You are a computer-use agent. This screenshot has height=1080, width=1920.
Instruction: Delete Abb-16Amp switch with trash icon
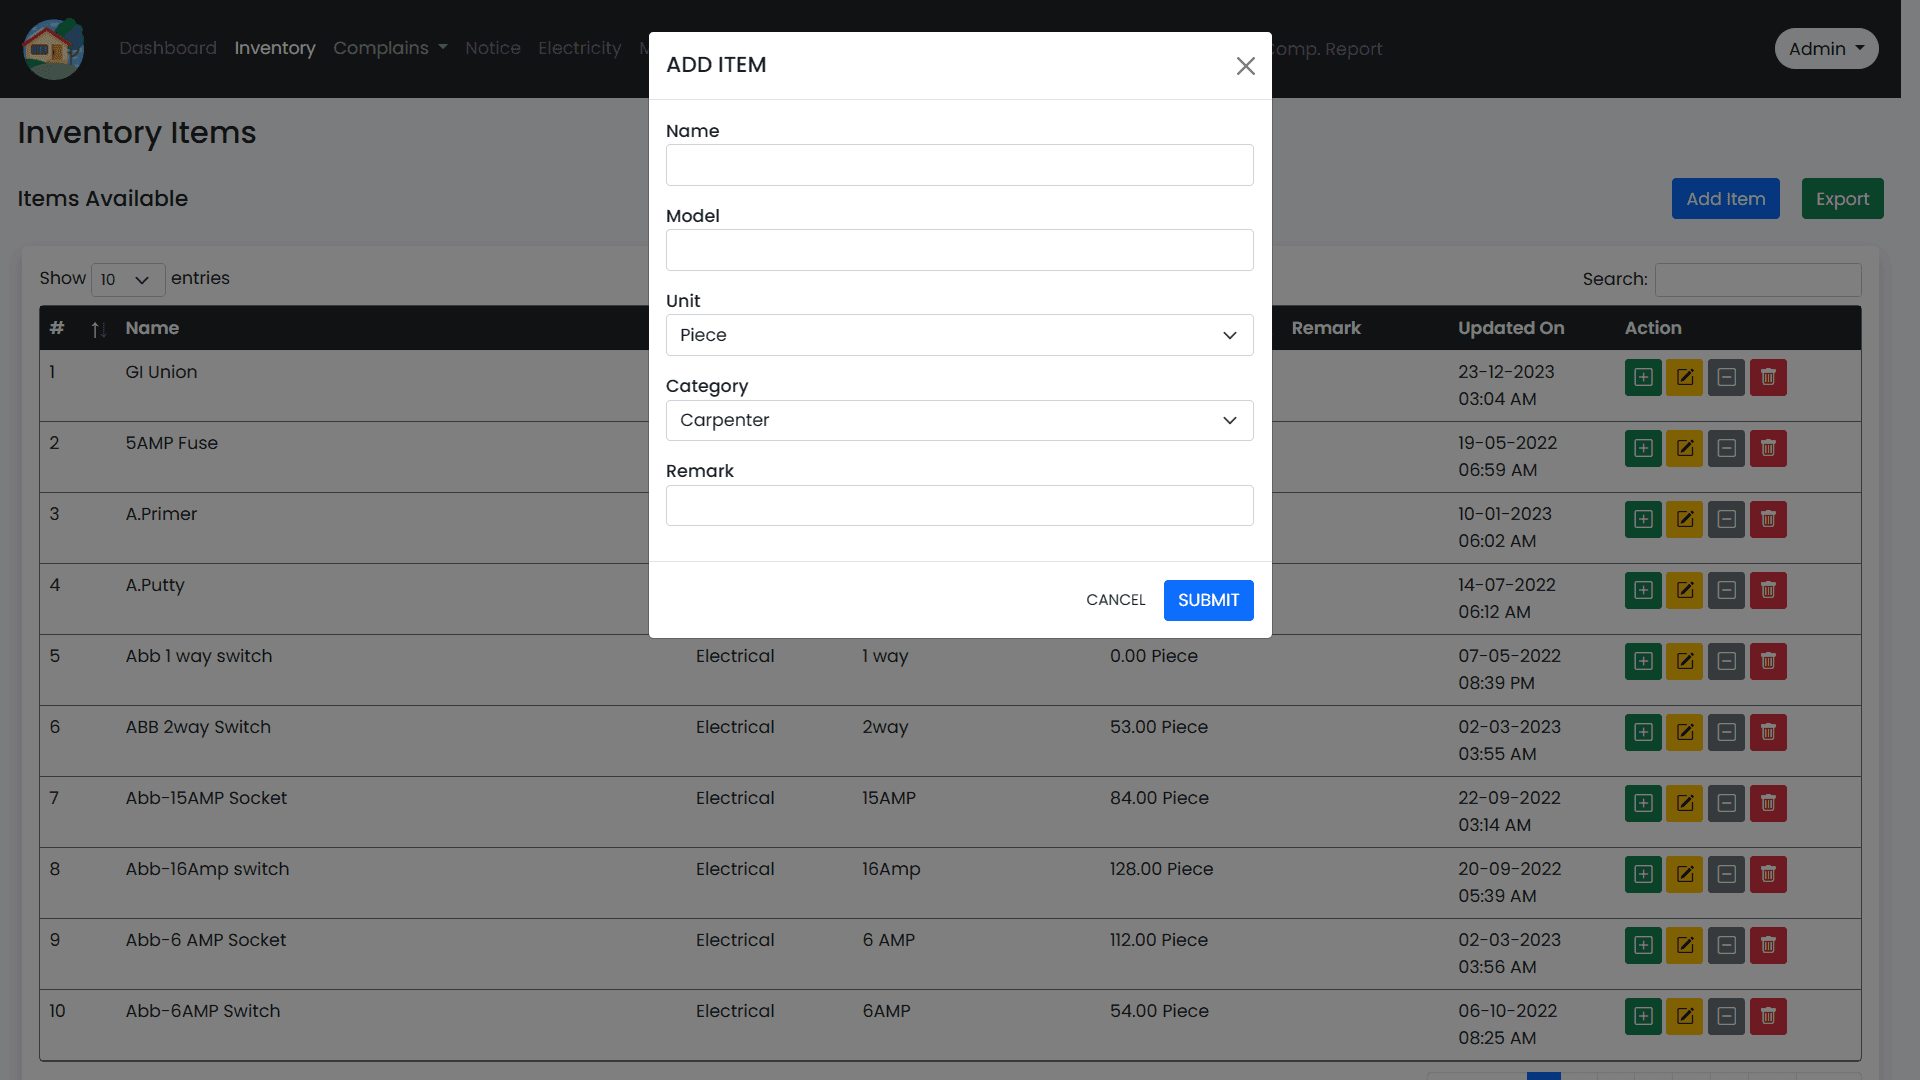(x=1768, y=874)
